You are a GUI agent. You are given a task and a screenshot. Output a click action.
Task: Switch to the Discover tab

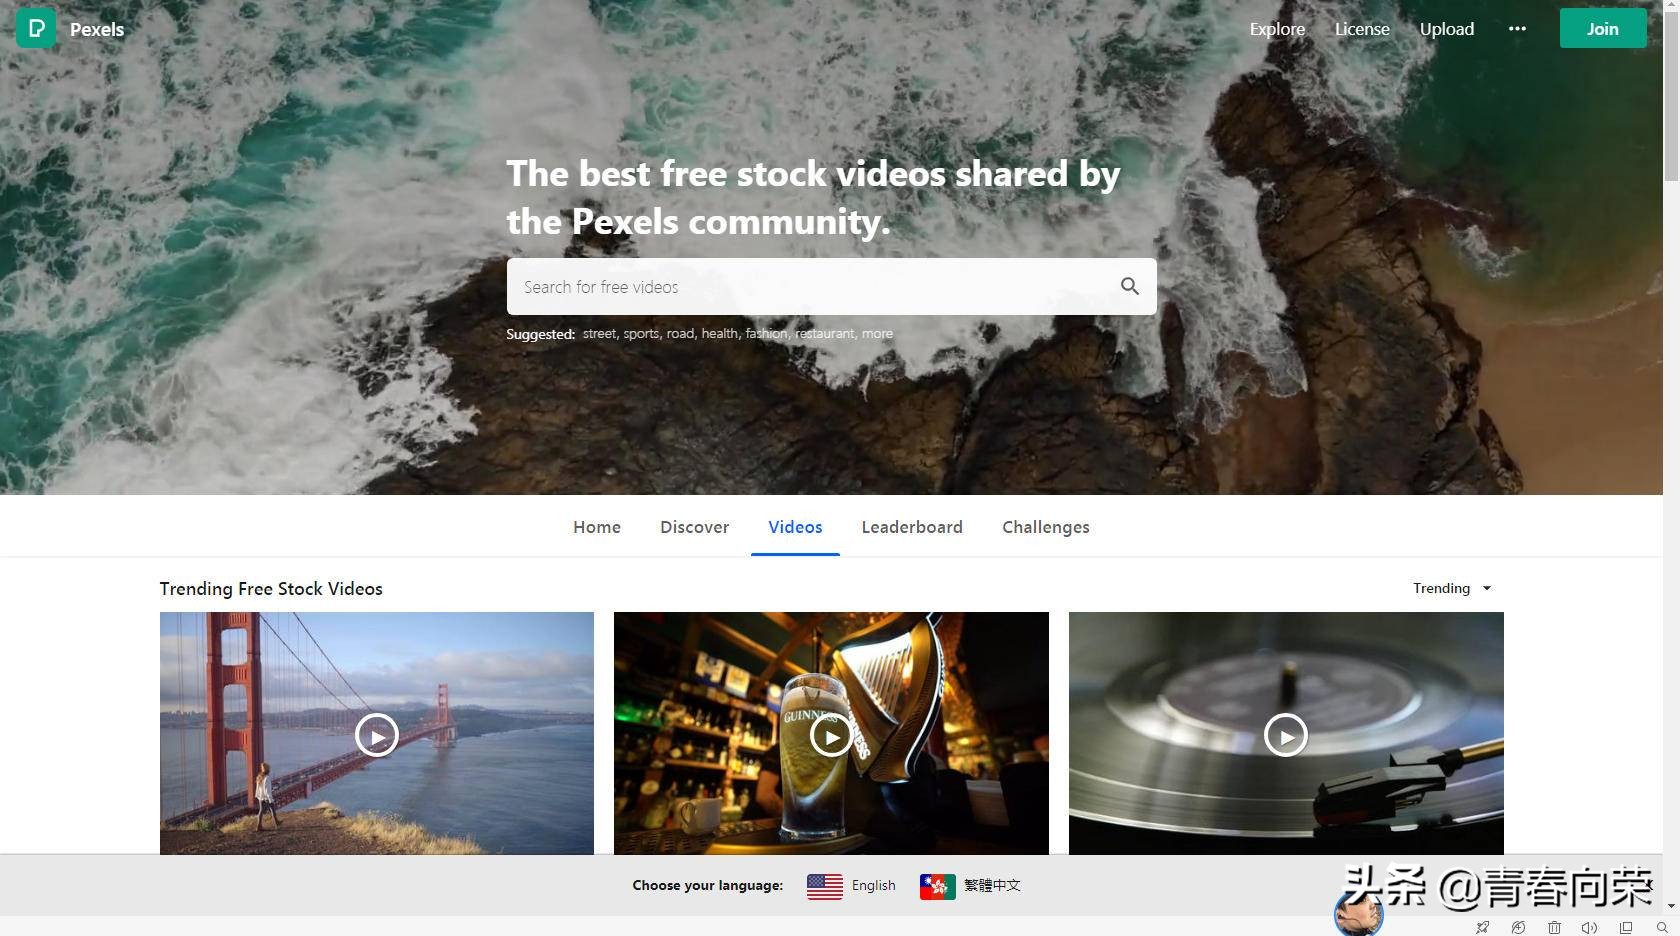[x=694, y=527]
